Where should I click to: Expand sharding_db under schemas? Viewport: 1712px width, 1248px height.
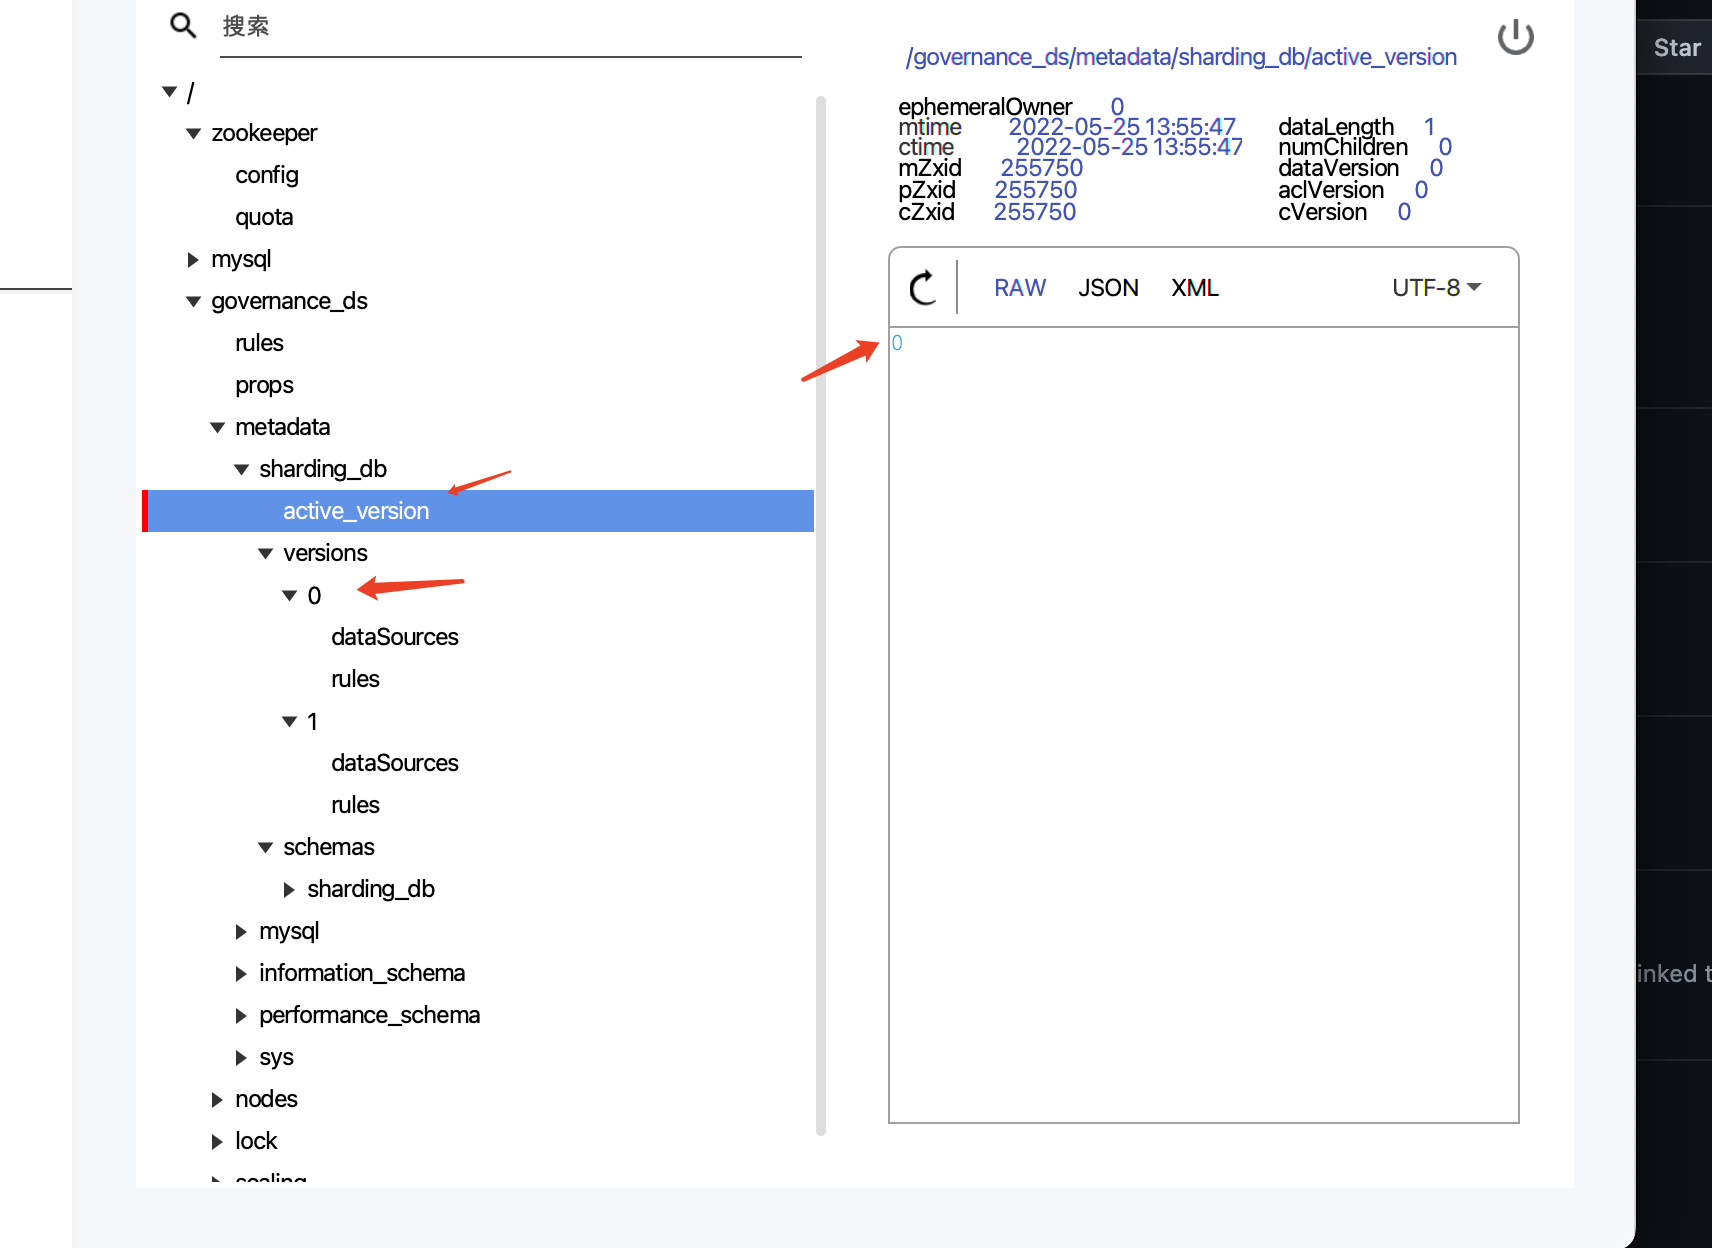pos(289,889)
